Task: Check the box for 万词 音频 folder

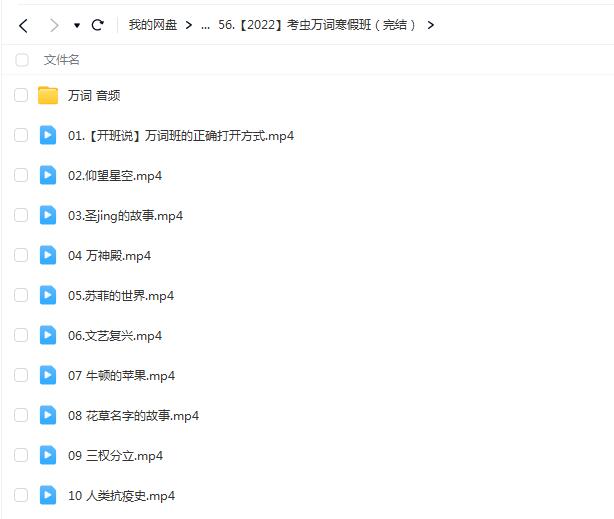Action: pos(21,96)
